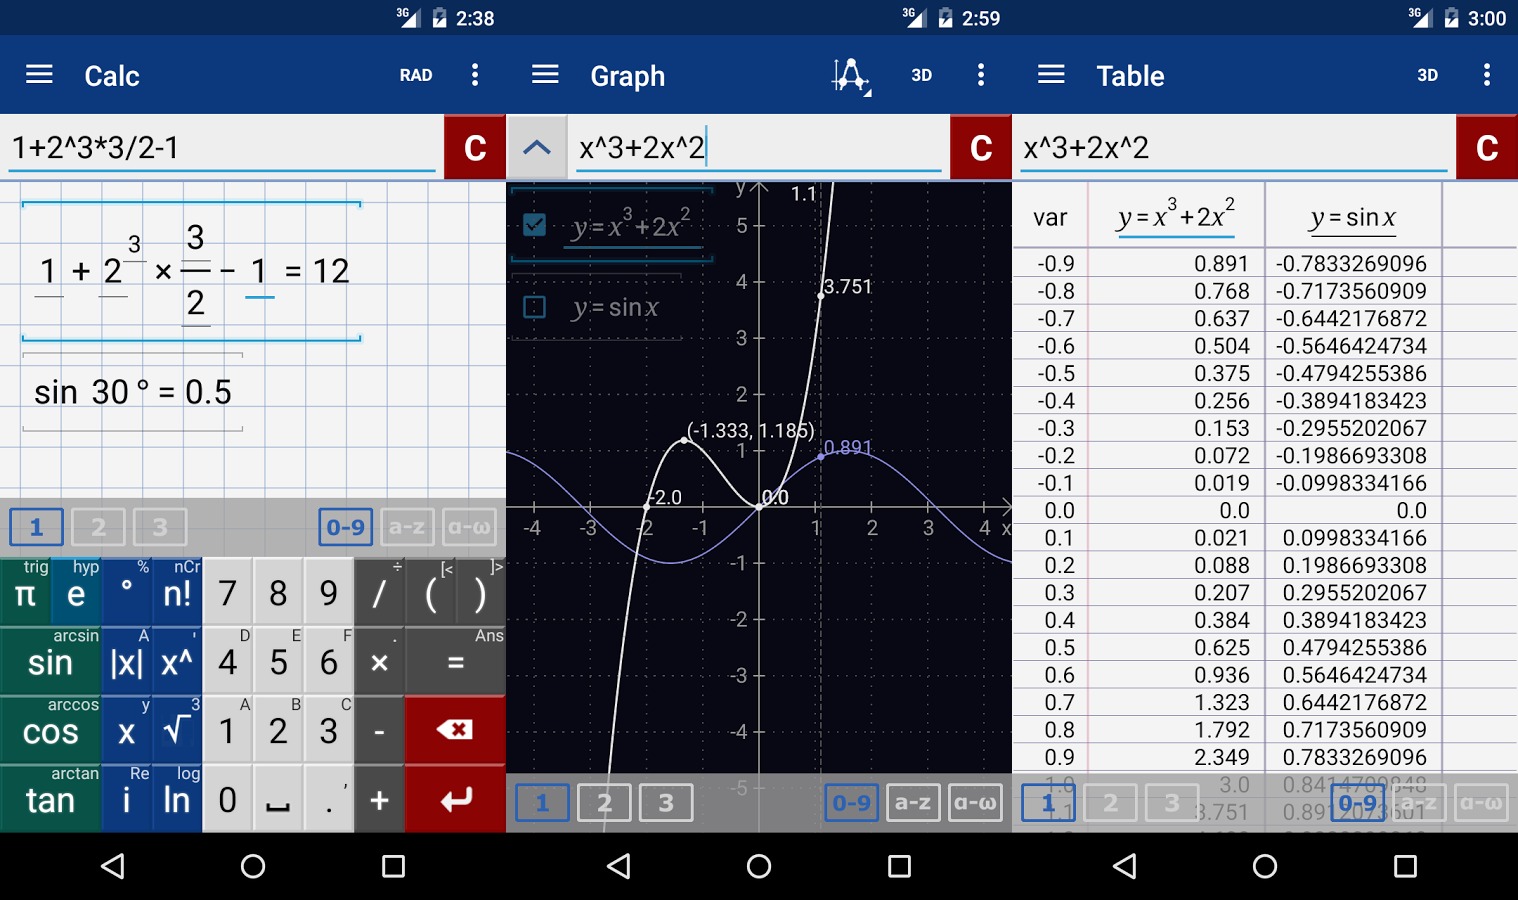Screen dimensions: 1518x900
Task: Switch to a-z keyboard in Calc
Action: 407,527
